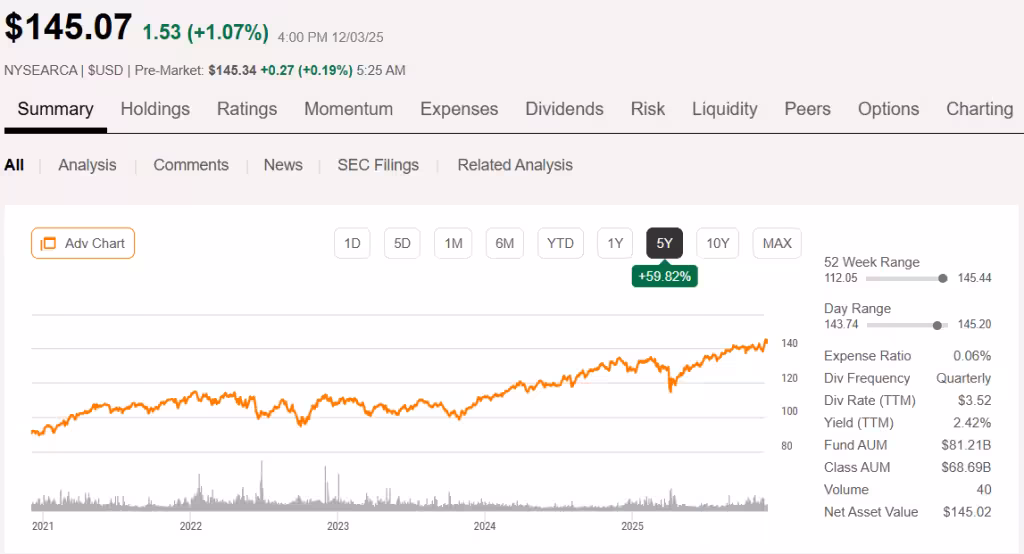Open the News filter link
Viewport: 1024px width, 554px height.
pyautogui.click(x=283, y=165)
